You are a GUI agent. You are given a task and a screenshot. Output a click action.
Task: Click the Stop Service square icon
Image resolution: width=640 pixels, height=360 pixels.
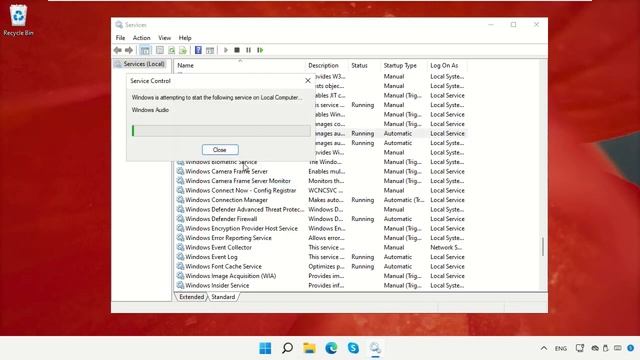[x=237, y=50]
